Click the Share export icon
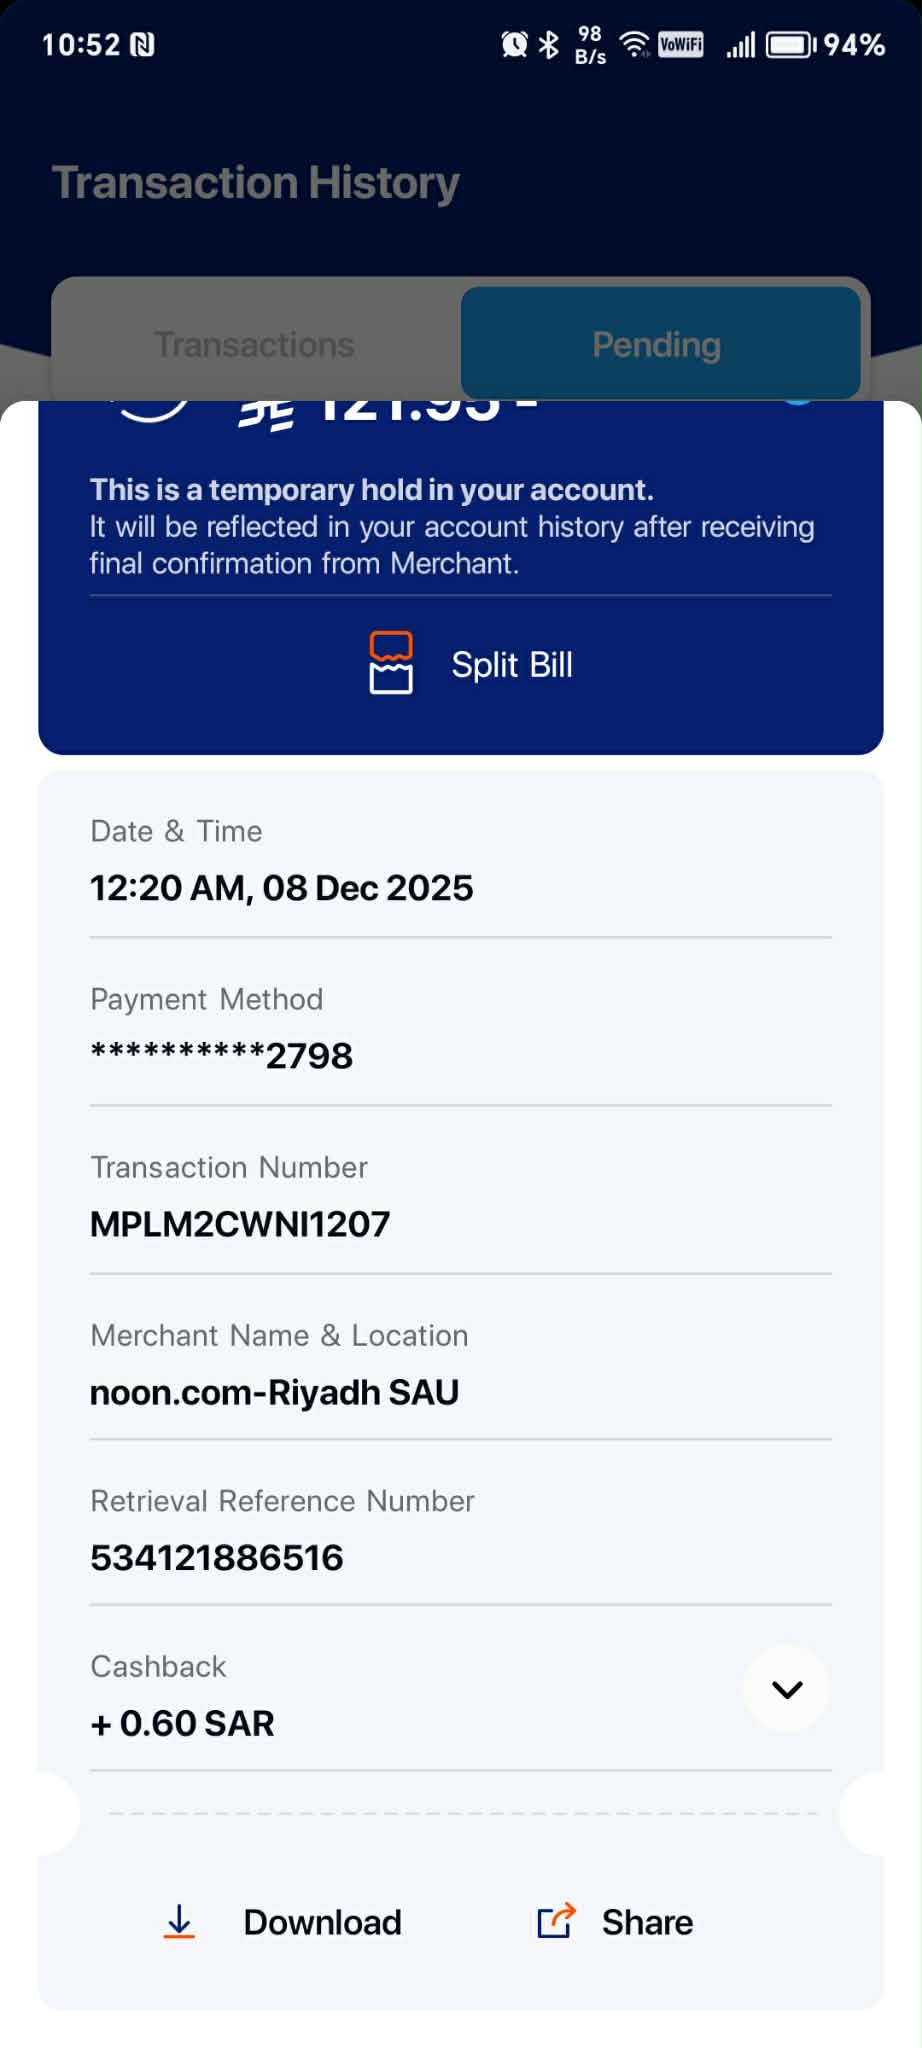The image size is (922, 2048). point(556,1921)
